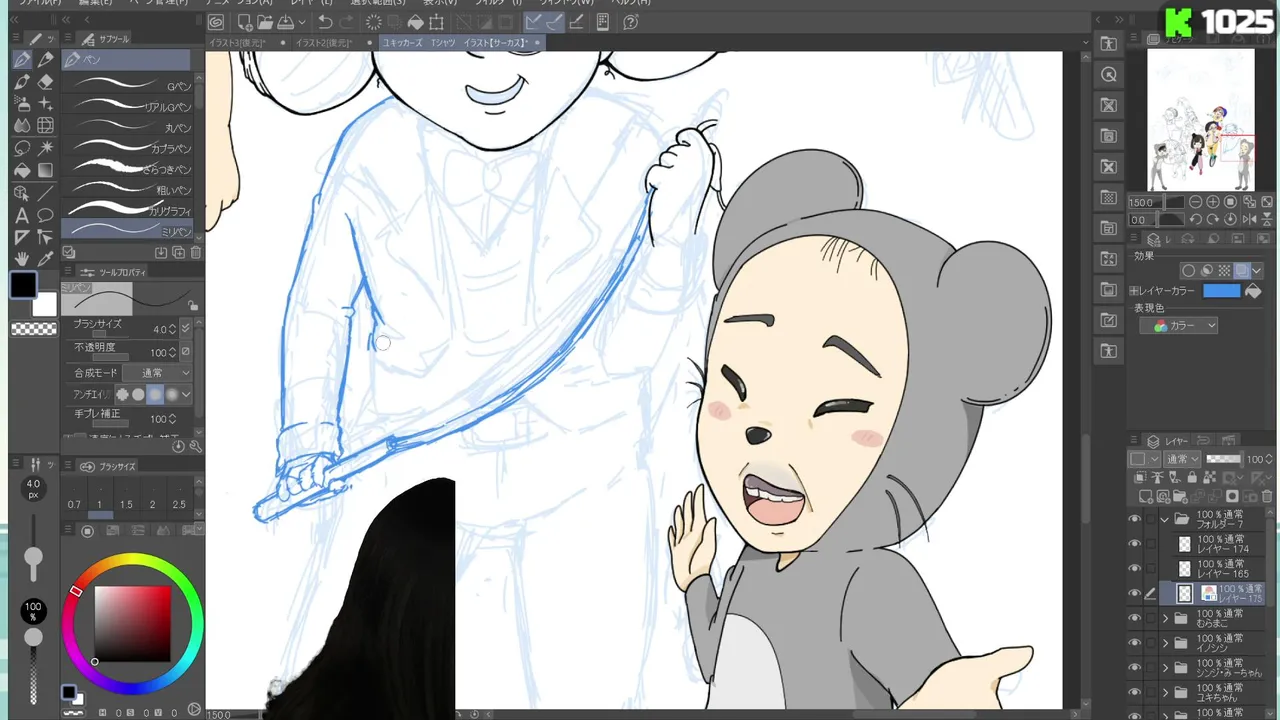Toggle visibility of レイヤー 165
Image resolution: width=1280 pixels, height=720 pixels.
(x=1134, y=569)
